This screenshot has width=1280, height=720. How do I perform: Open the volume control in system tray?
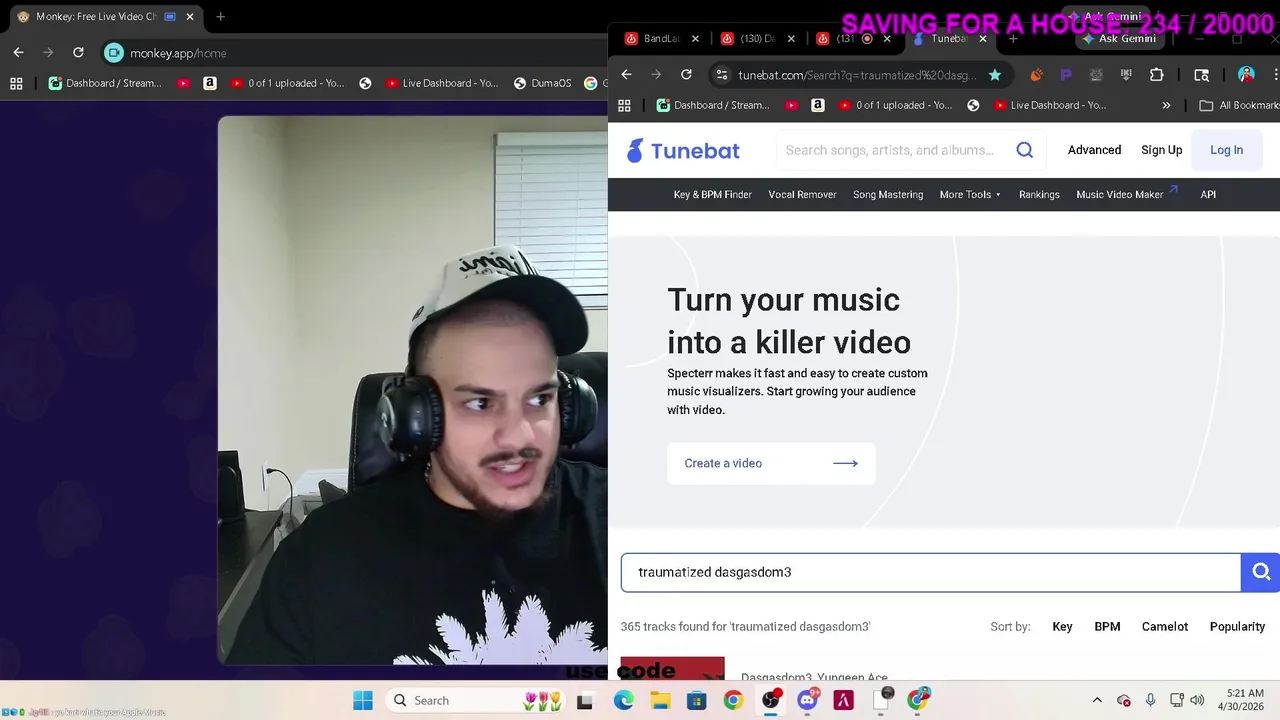click(x=1197, y=700)
